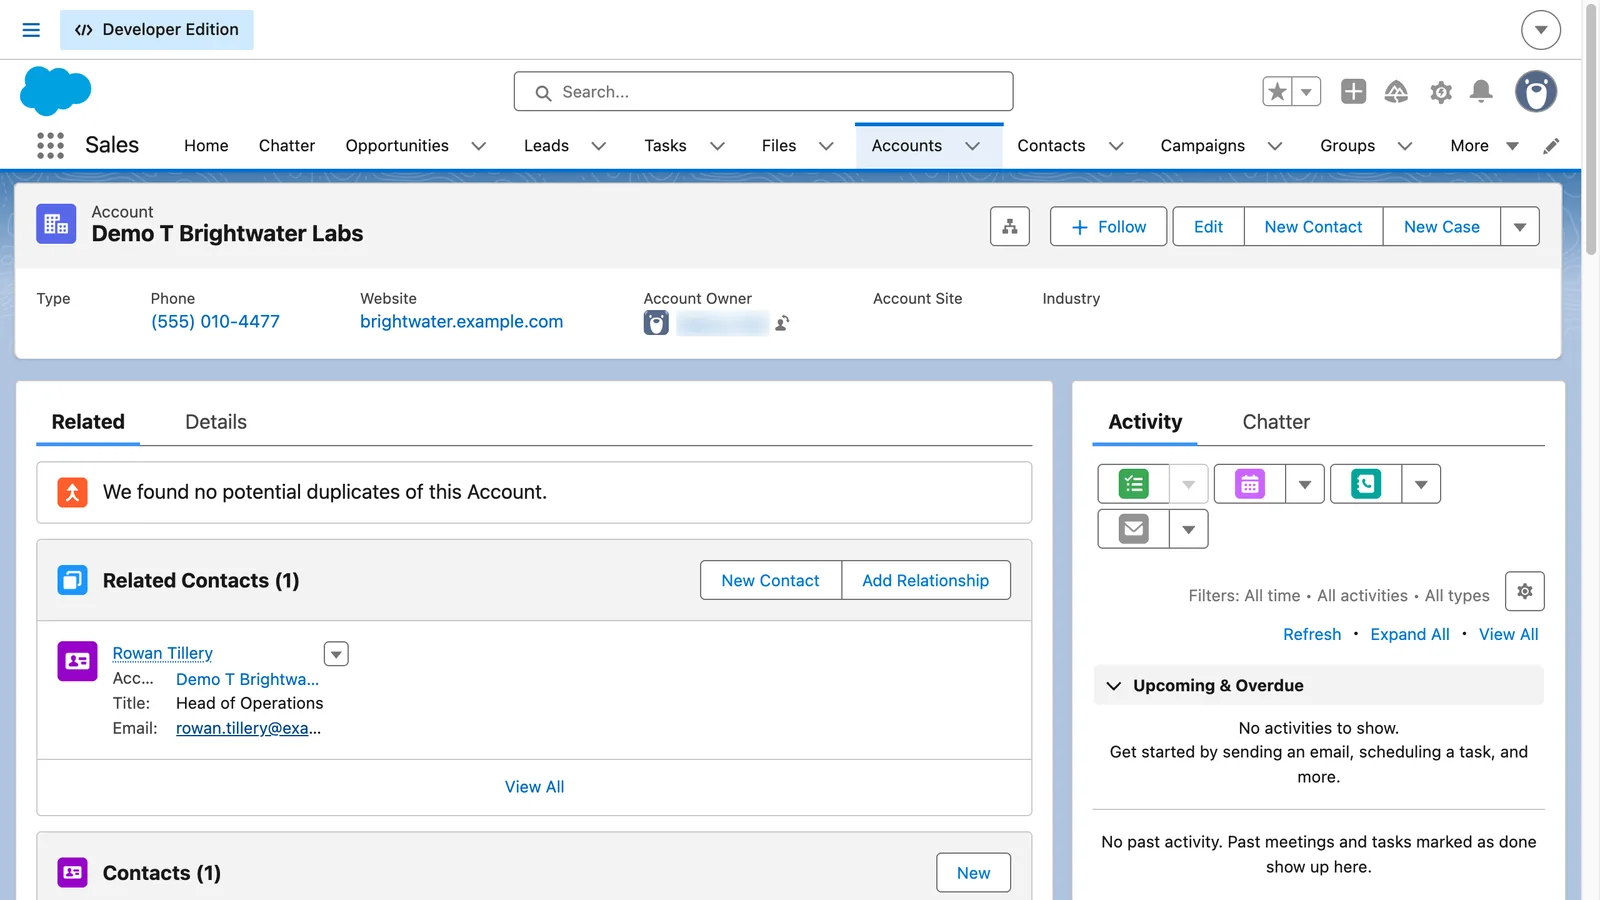Open activity timeline settings gear

[x=1525, y=591]
